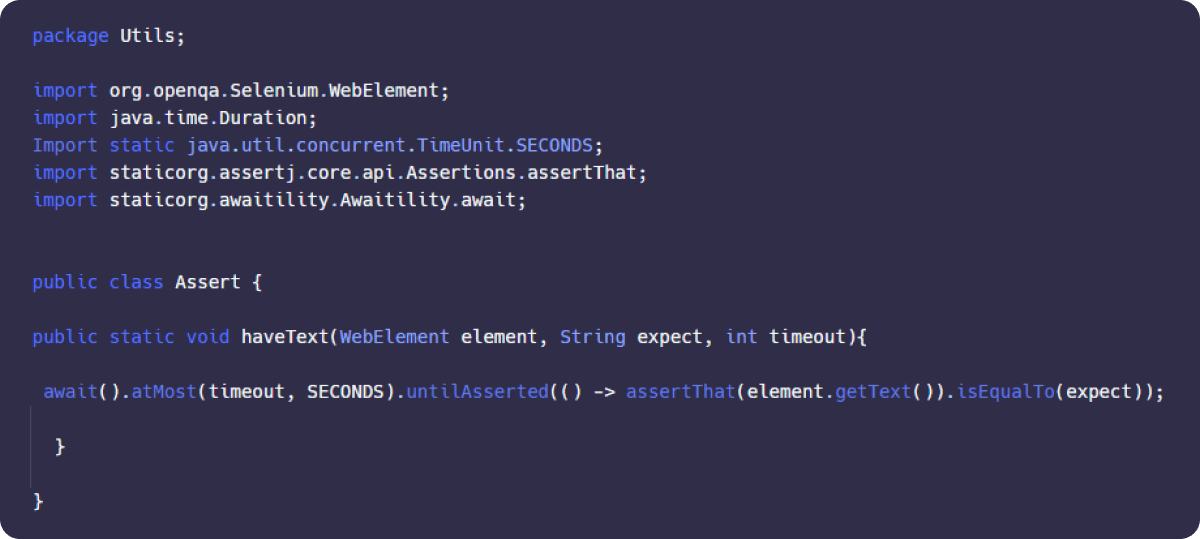This screenshot has height=539, width=1200.
Task: Click the "String" parameter type
Action: click(593, 337)
